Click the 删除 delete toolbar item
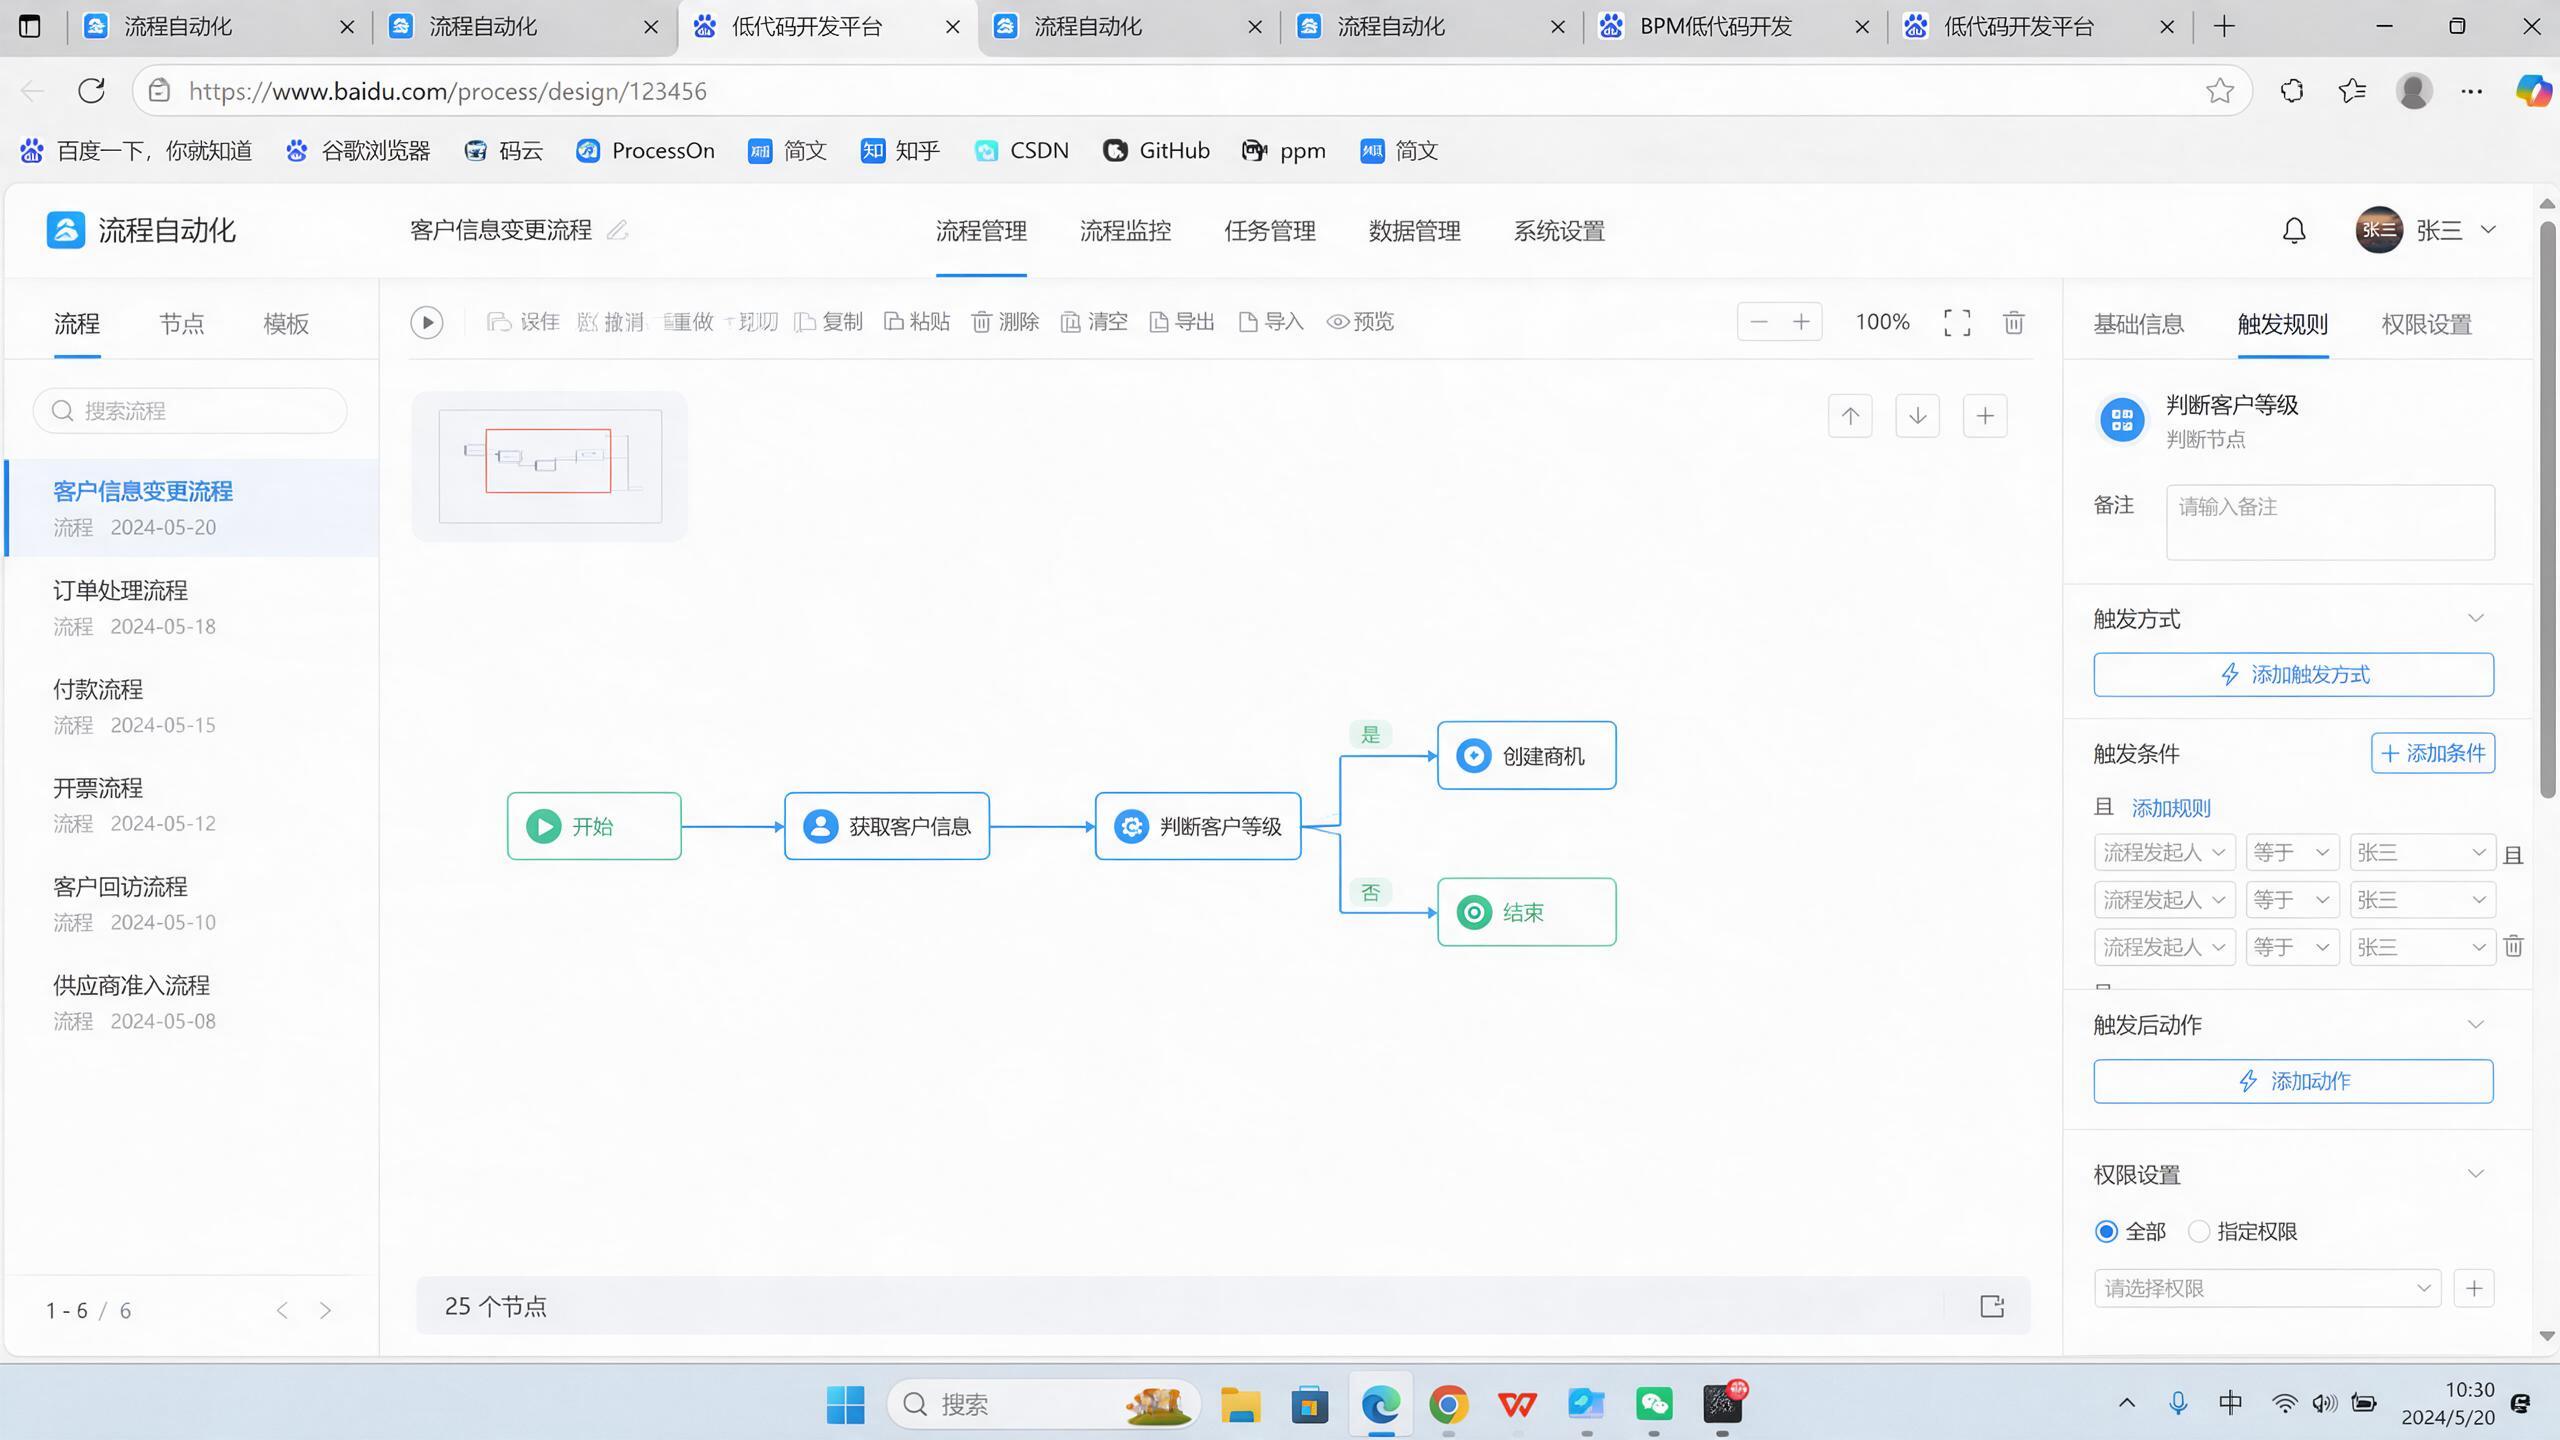The image size is (2560, 1440). coord(1005,322)
